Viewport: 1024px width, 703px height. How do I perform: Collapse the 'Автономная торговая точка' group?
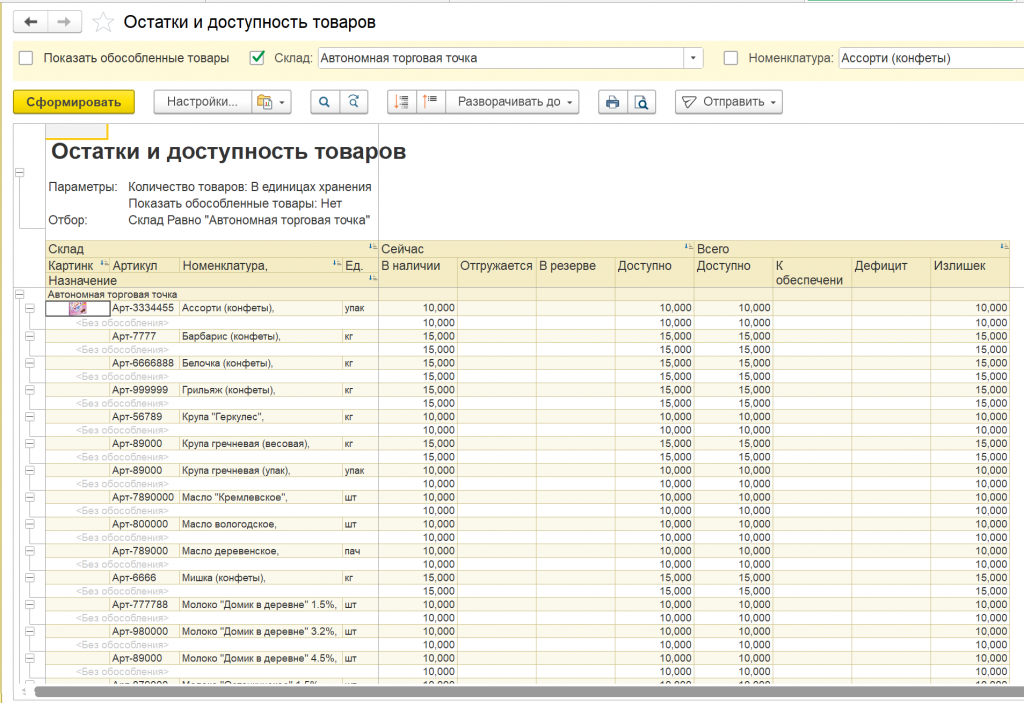point(18,295)
